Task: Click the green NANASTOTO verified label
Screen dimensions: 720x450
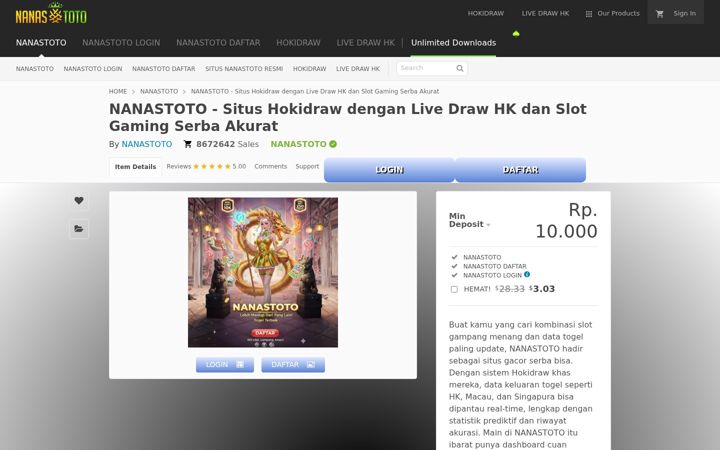Action: (298, 144)
